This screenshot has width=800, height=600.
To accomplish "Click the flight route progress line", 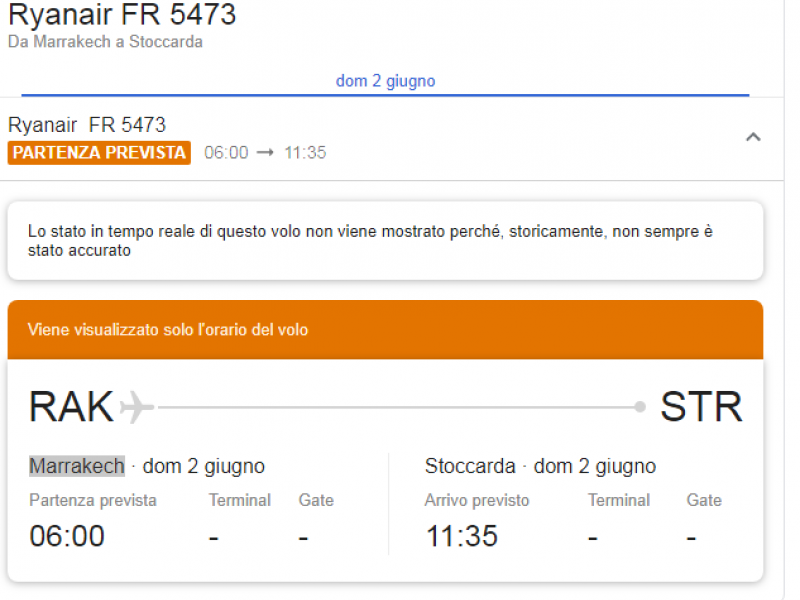I will [396, 407].
